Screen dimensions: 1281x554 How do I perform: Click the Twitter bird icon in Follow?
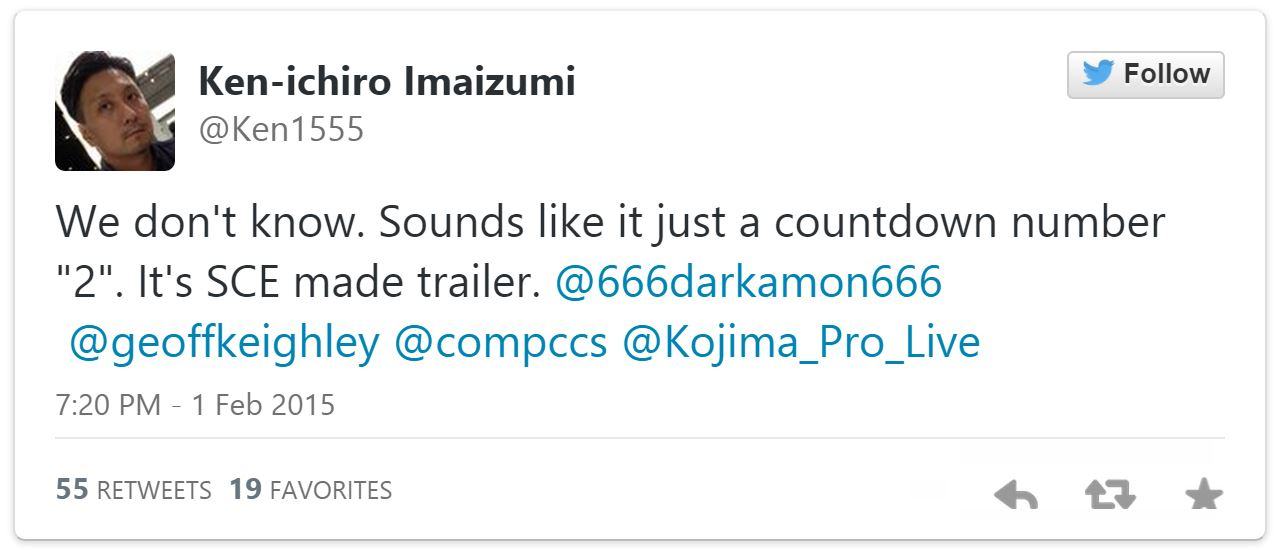point(1097,75)
